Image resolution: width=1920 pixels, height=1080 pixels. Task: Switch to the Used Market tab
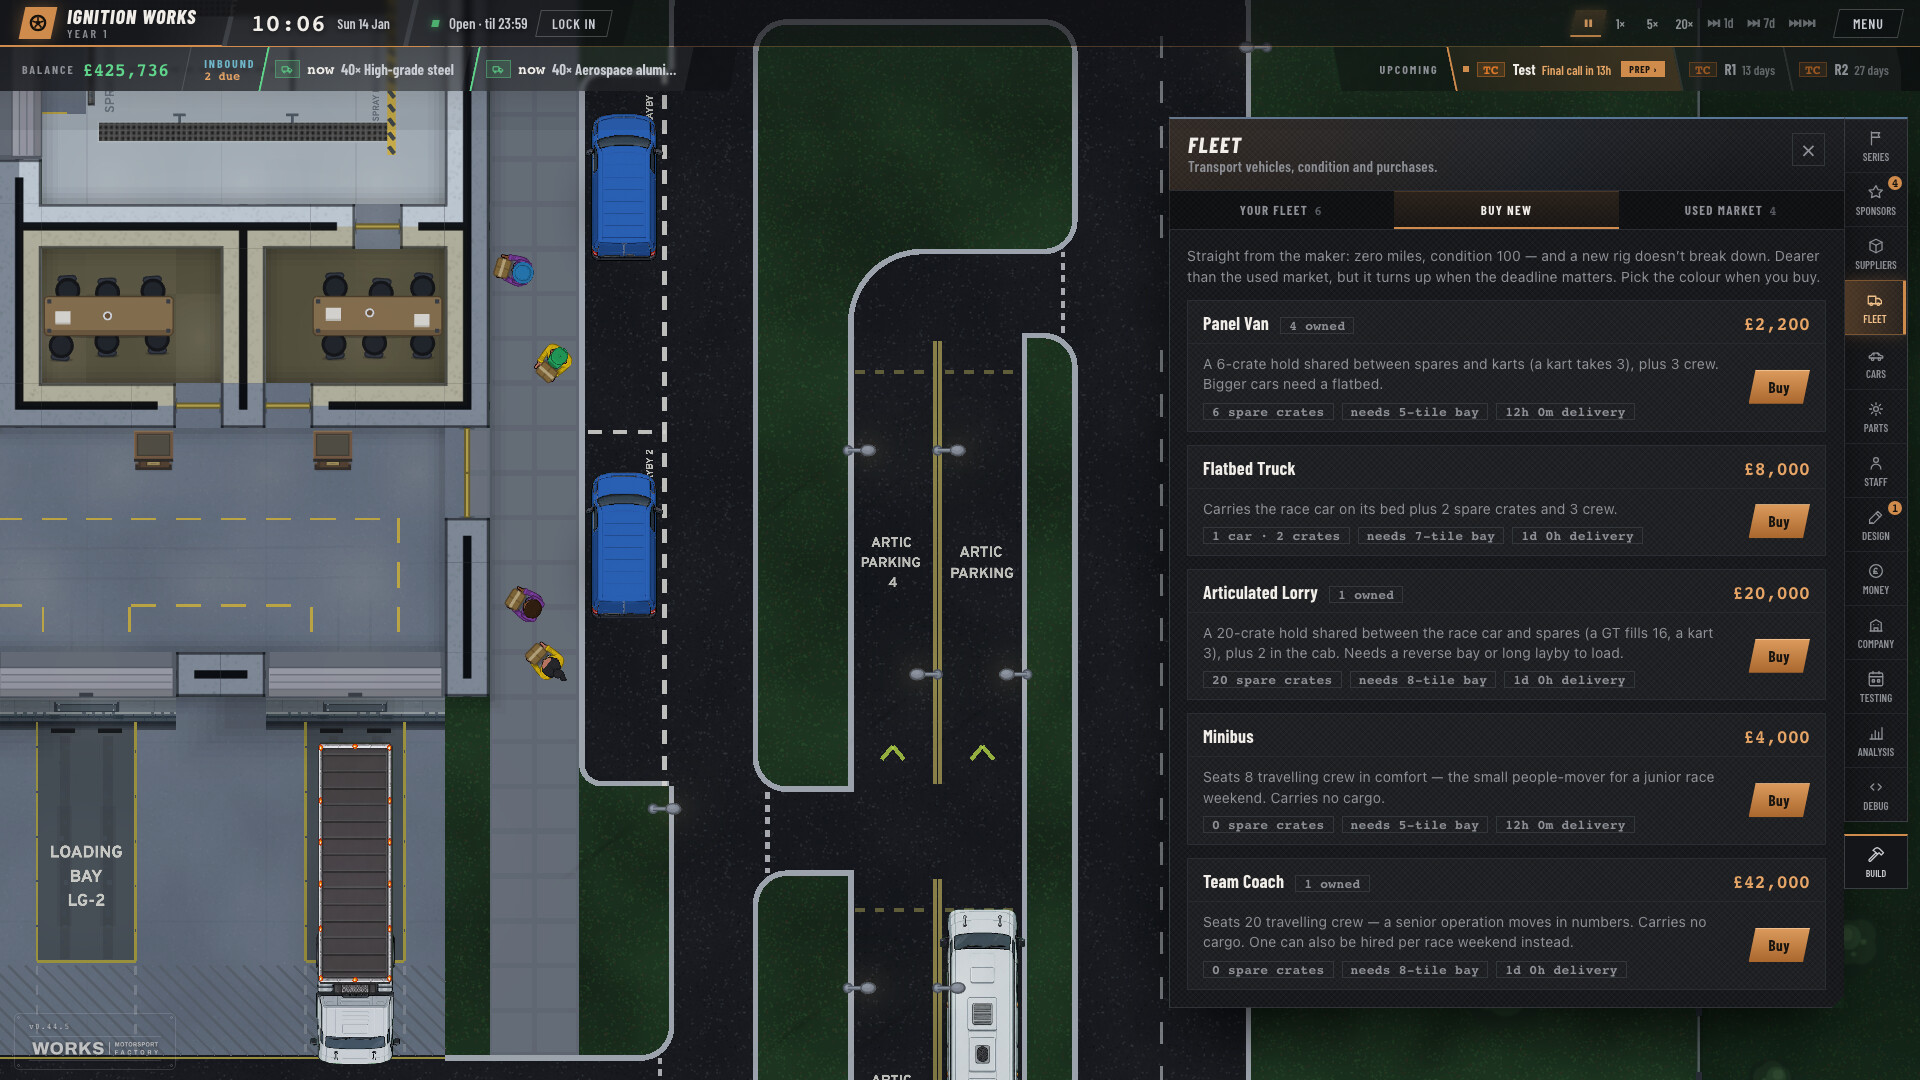coord(1731,210)
